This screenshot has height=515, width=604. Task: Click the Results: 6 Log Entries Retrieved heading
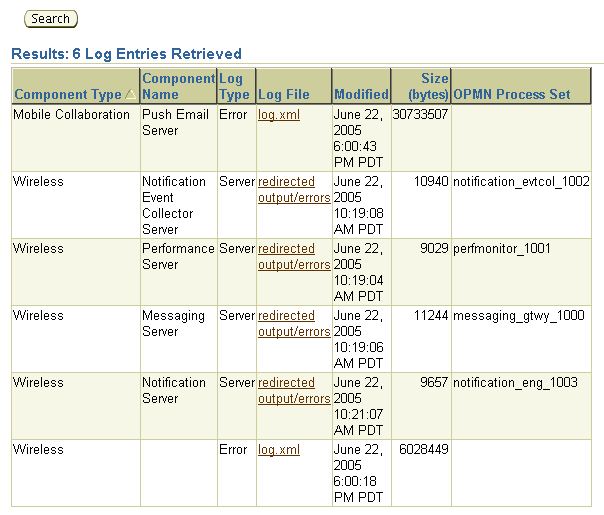(126, 54)
